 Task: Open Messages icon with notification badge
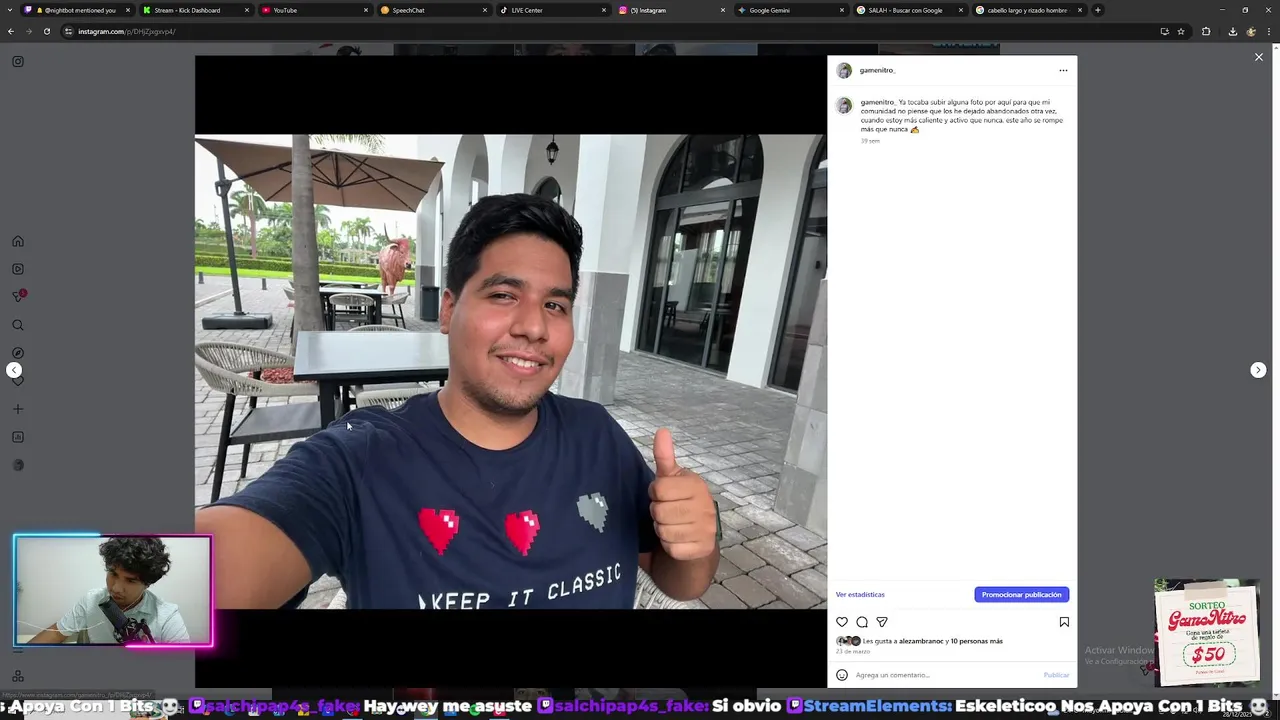[18, 296]
